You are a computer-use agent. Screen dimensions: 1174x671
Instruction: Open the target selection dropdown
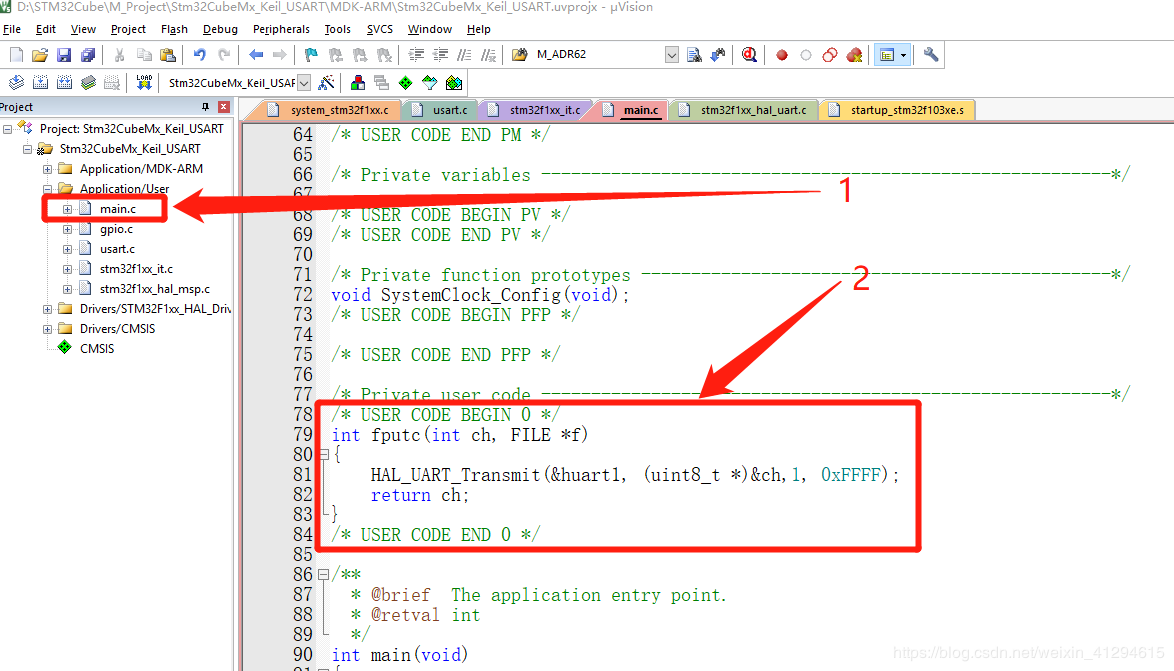click(x=304, y=82)
